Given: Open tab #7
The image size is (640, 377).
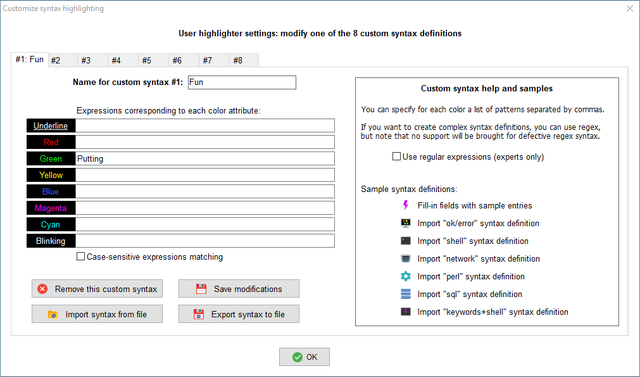Looking at the screenshot, I should (214, 60).
